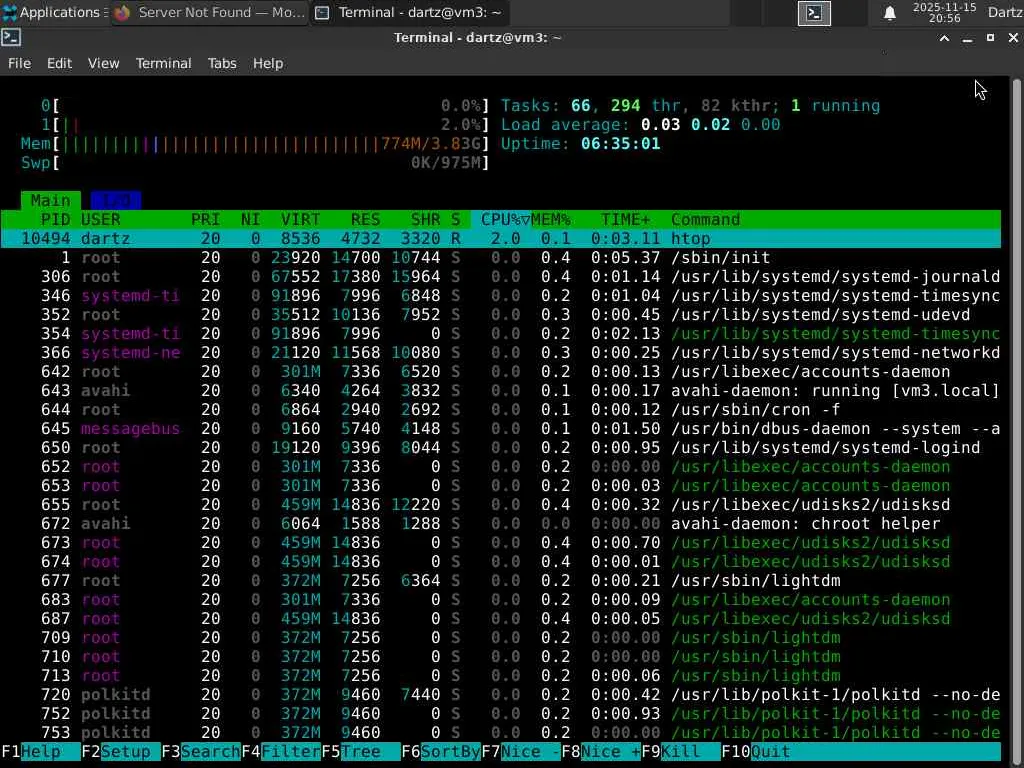The height and width of the screenshot is (768, 1024).
Task: Open the Applications menu icon
Action: point(10,12)
